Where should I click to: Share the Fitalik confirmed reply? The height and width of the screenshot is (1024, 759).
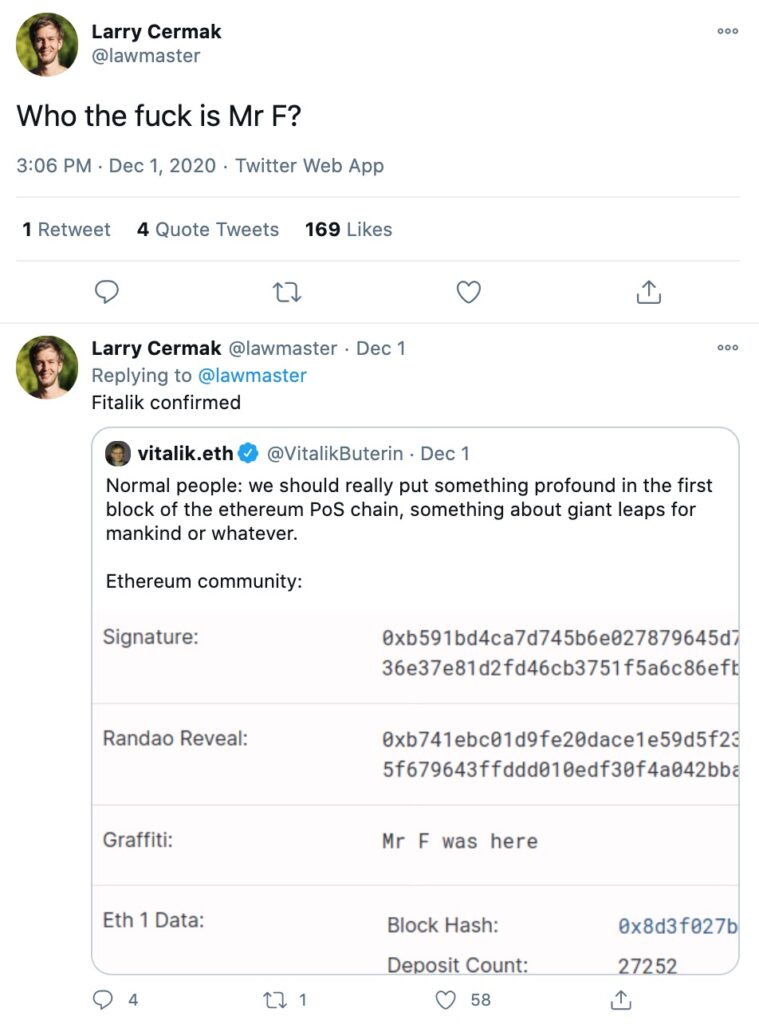tap(621, 999)
